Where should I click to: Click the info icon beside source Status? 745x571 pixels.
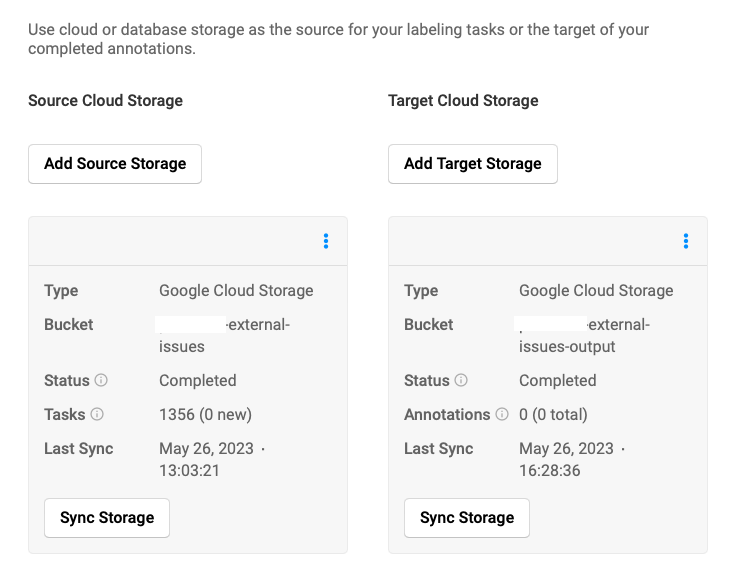pos(101,381)
